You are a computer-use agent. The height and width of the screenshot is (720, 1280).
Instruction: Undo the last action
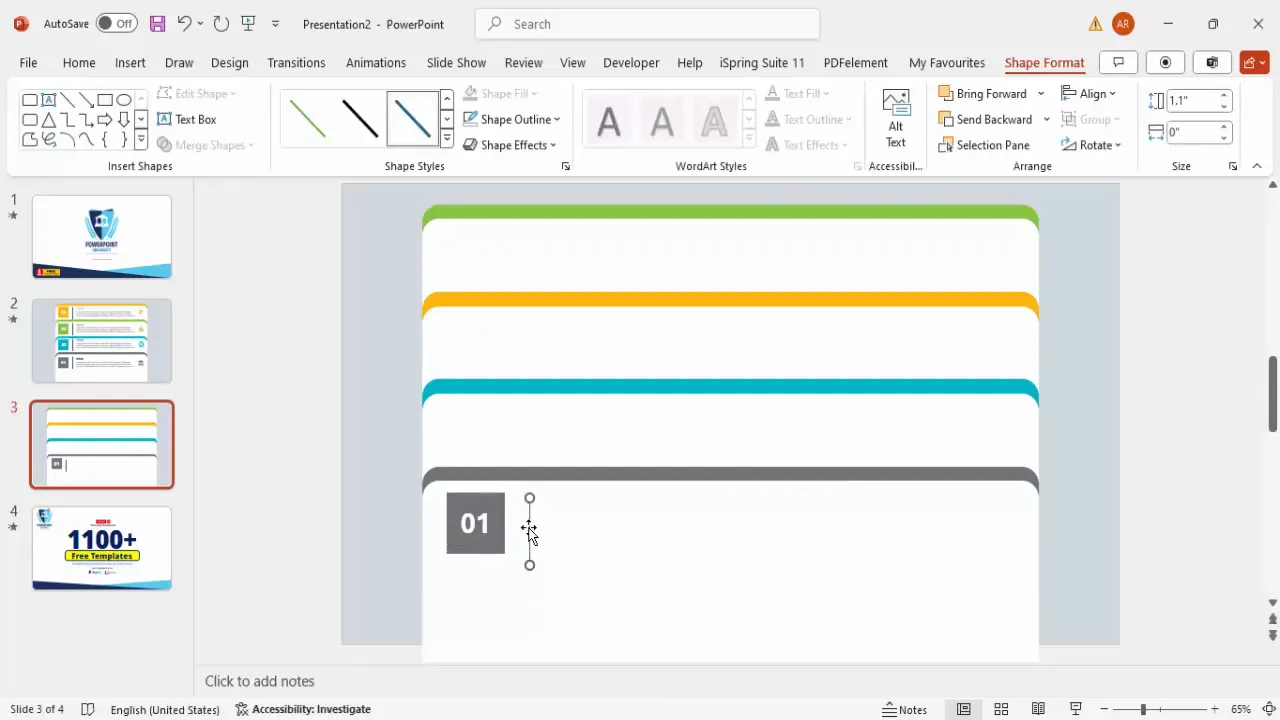pos(184,24)
